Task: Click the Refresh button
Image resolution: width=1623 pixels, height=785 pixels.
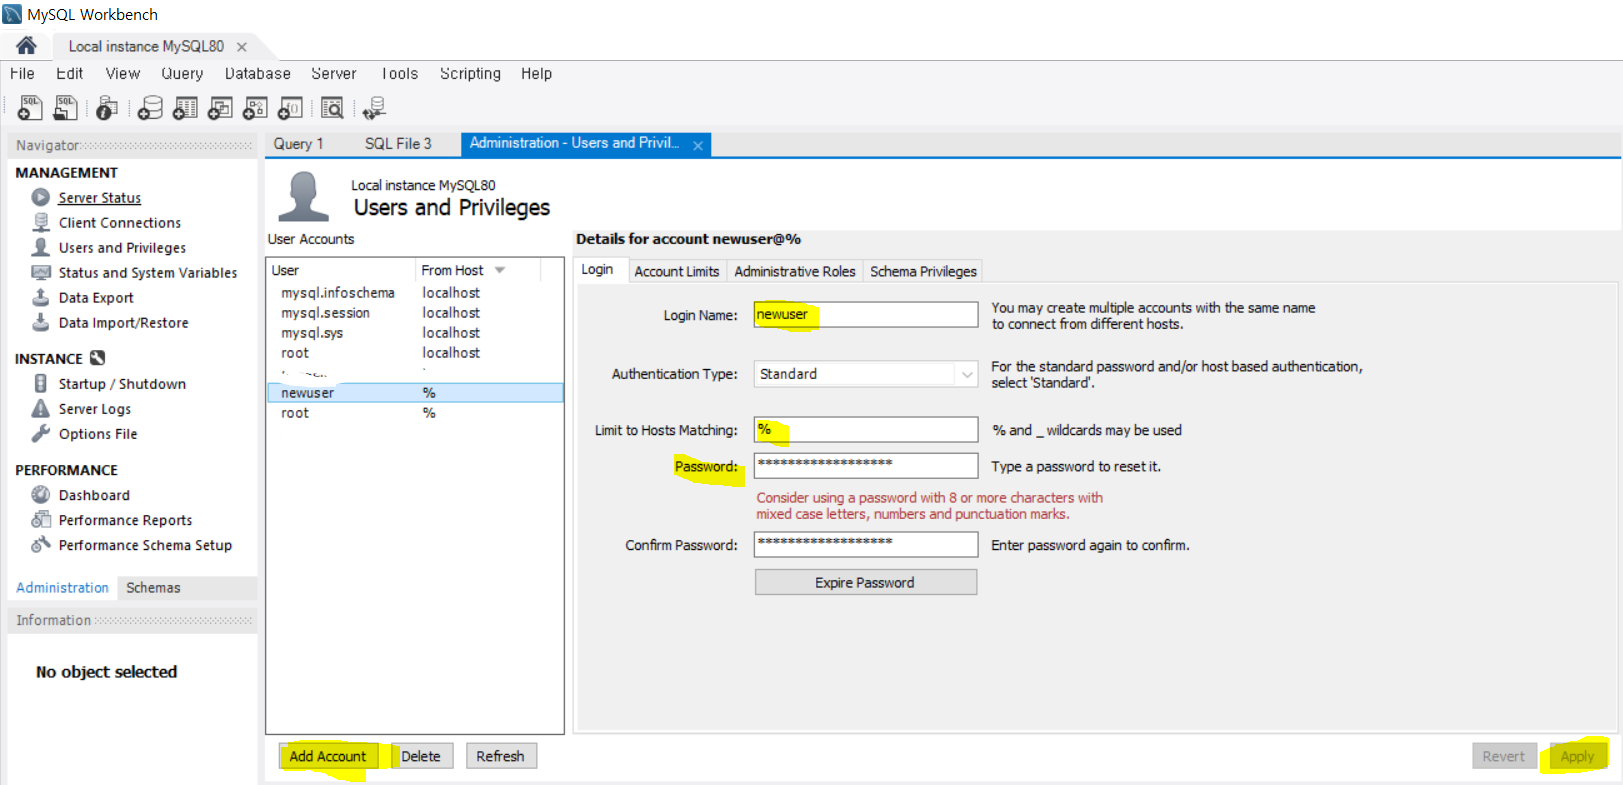Action: [500, 756]
